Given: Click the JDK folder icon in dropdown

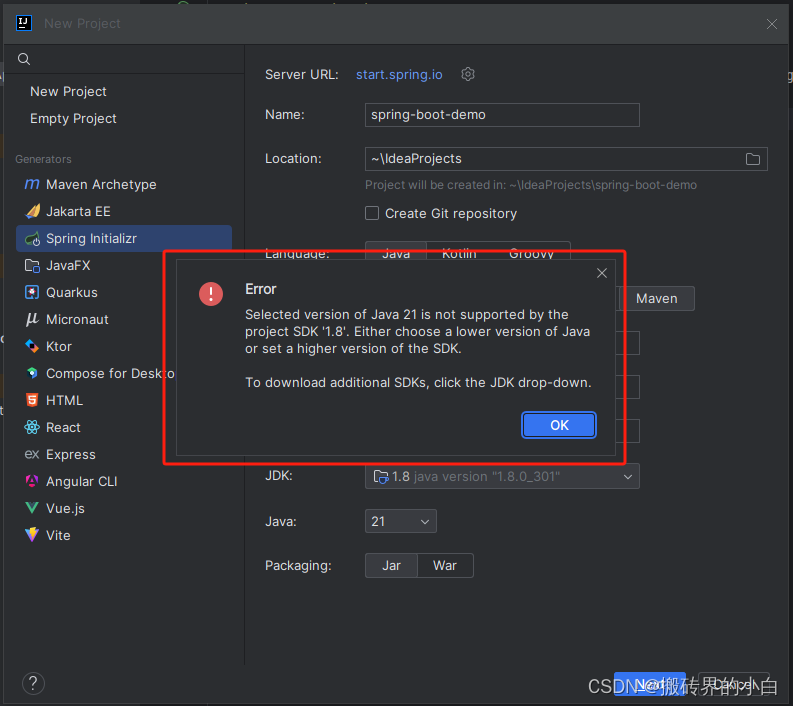Looking at the screenshot, I should (380, 476).
